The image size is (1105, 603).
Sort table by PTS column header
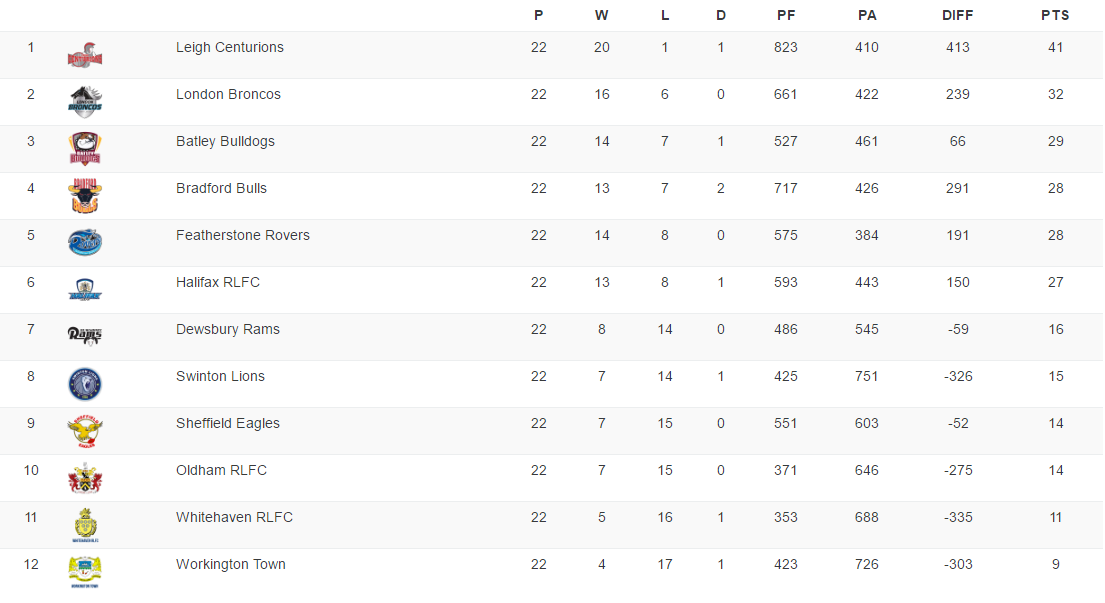[1055, 15]
